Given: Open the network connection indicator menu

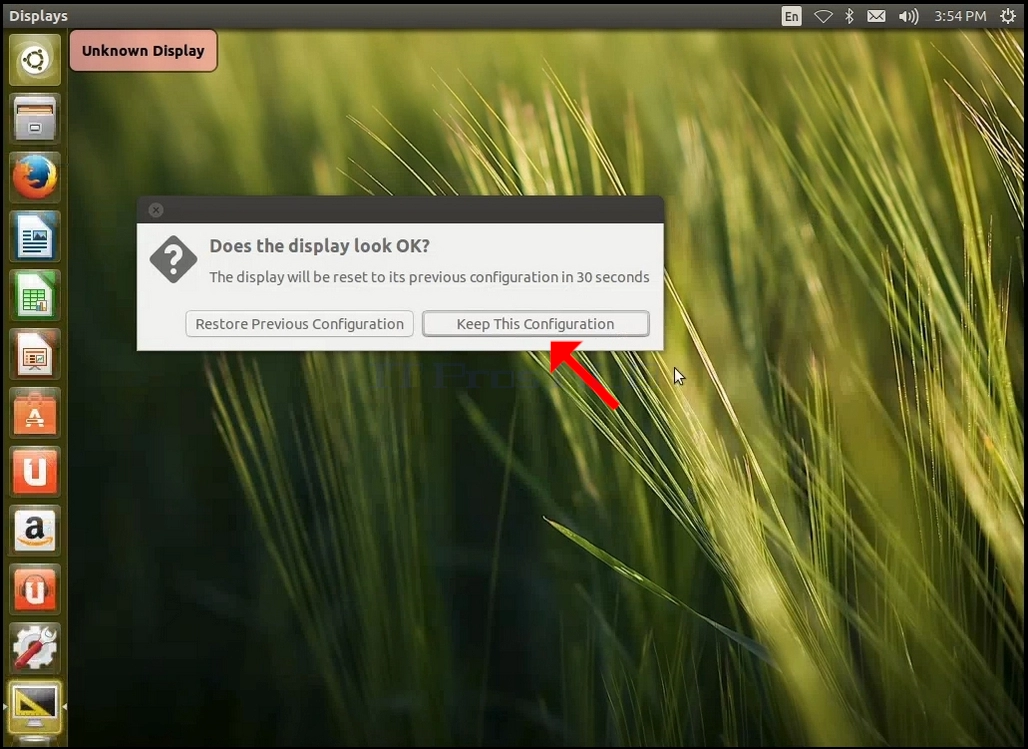Looking at the screenshot, I should coord(823,16).
